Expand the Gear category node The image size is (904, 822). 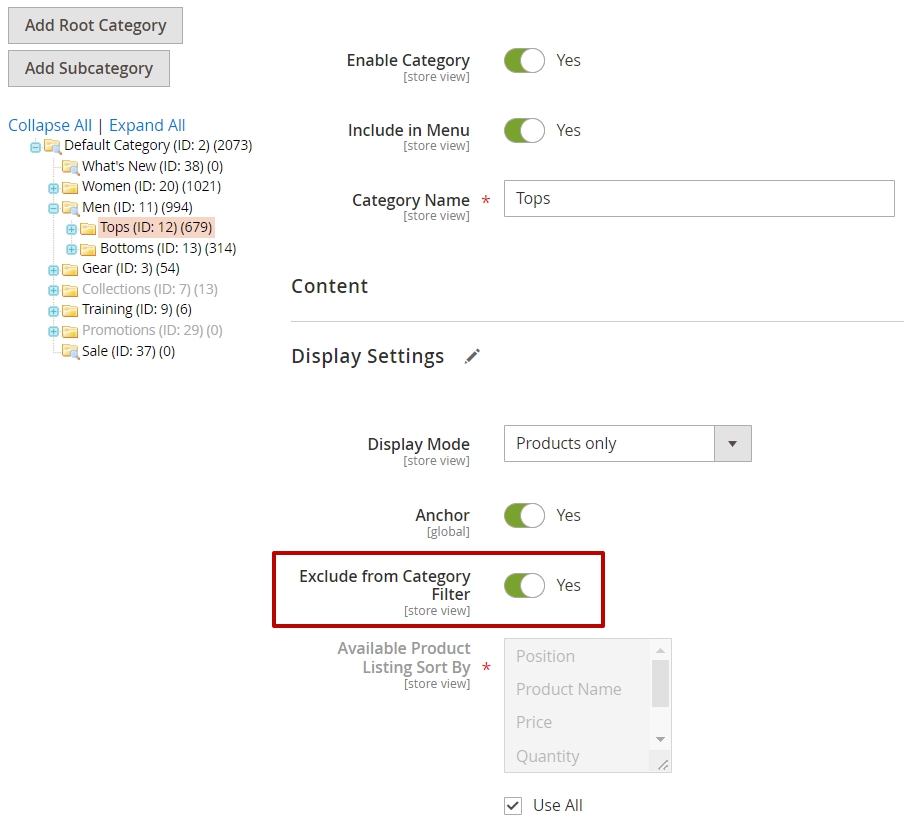(x=53, y=270)
